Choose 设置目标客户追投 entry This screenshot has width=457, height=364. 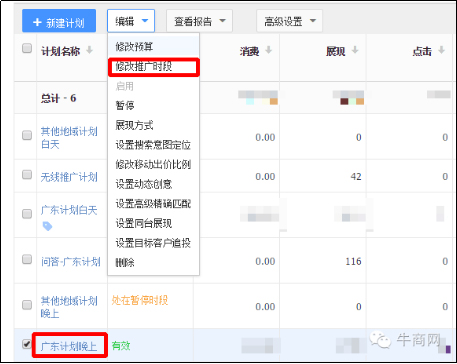(153, 243)
